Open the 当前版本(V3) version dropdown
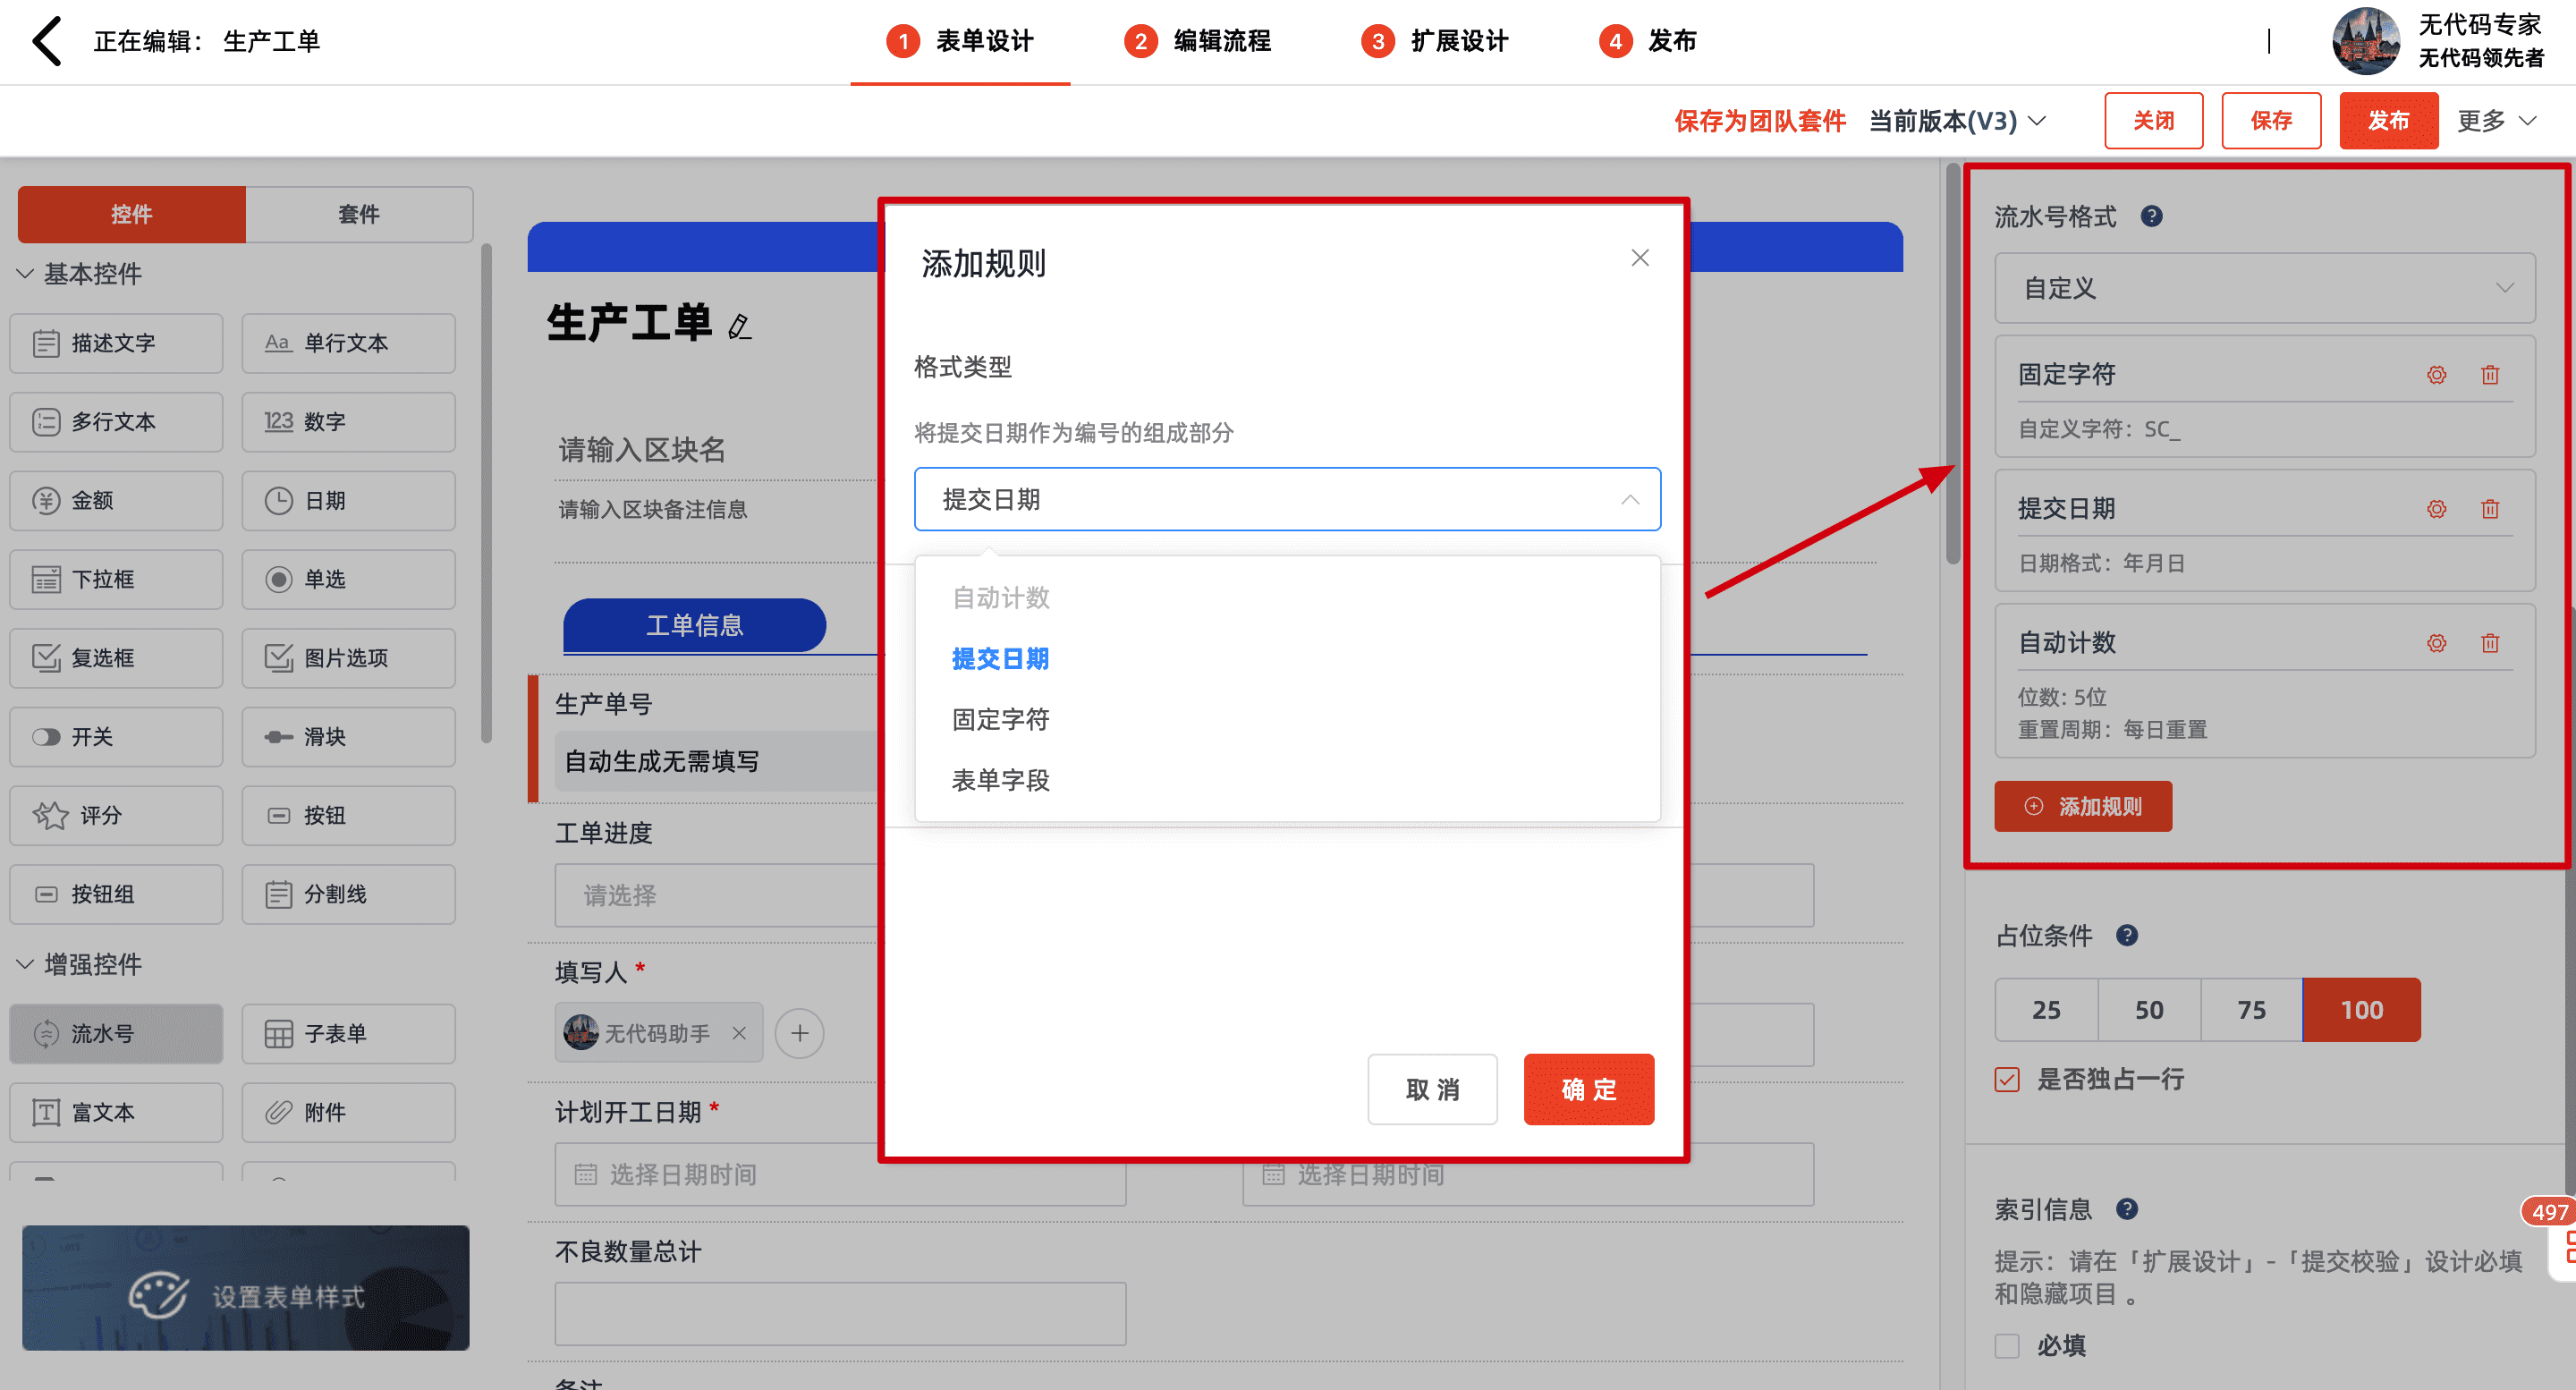Screen dimensions: 2576x1390 tap(1957, 121)
